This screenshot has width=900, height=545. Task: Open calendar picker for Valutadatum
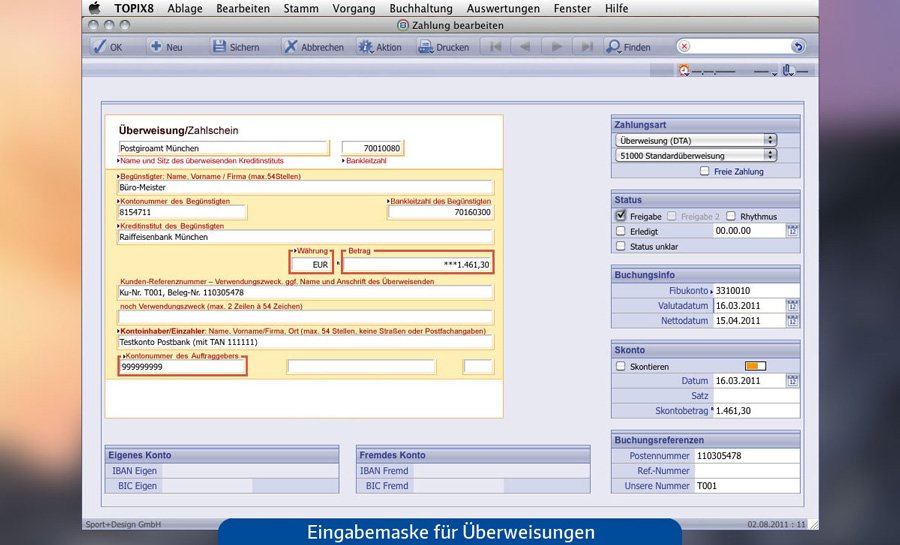click(x=793, y=305)
